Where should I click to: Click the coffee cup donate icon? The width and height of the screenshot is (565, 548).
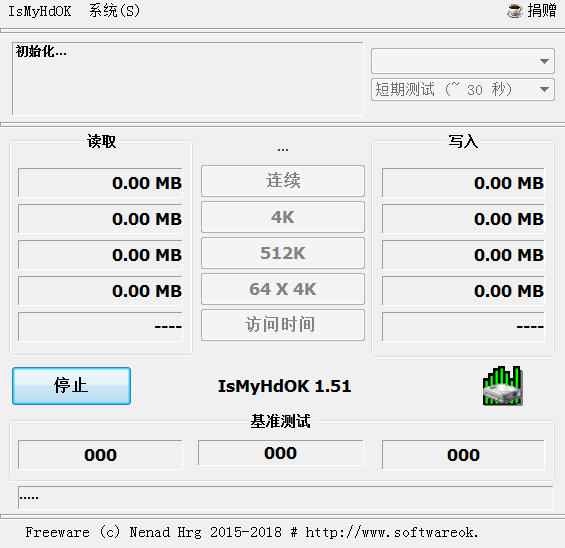(515, 10)
